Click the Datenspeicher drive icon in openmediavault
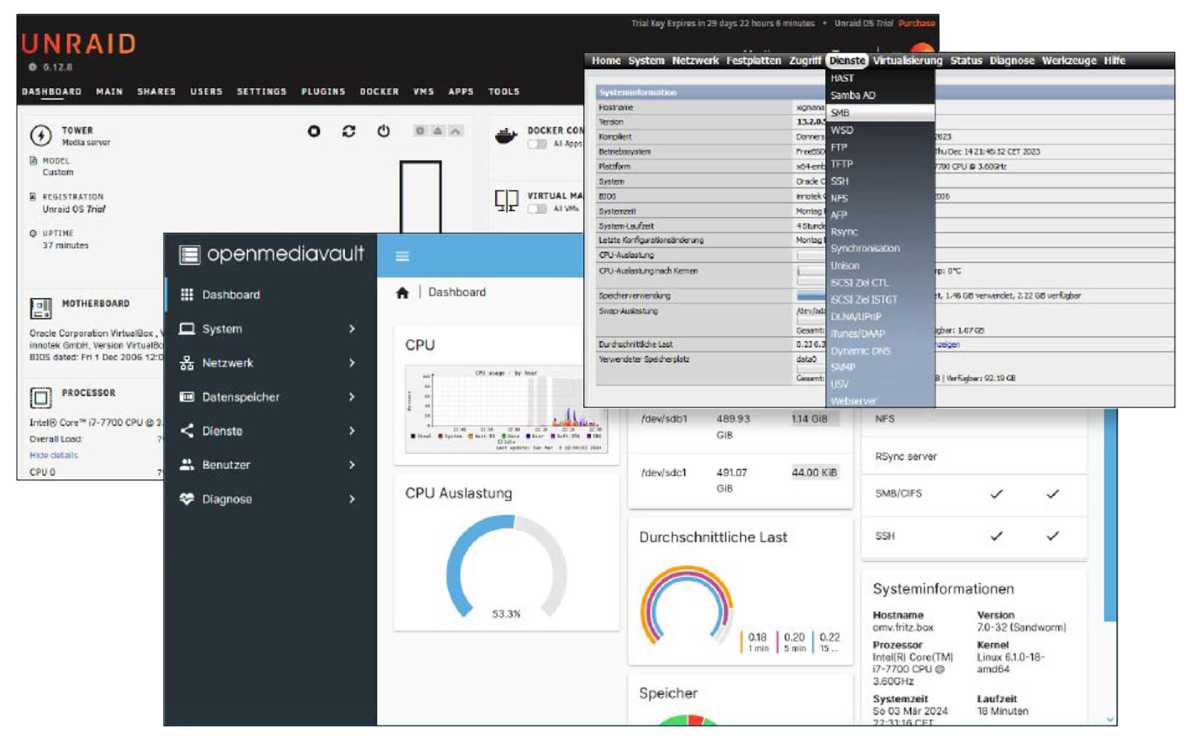The height and width of the screenshot is (749, 1200). pos(187,397)
